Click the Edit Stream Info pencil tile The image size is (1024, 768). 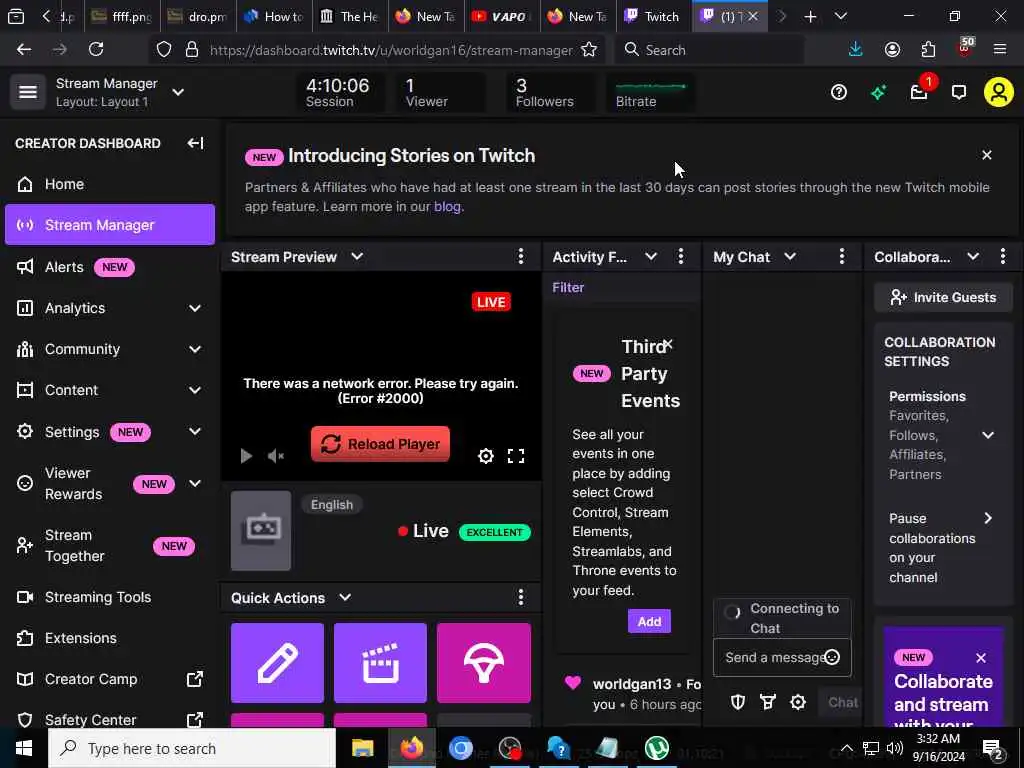tap(277, 663)
